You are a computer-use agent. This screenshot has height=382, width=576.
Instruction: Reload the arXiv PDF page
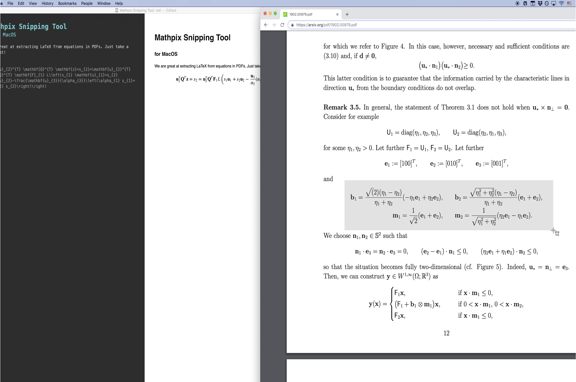point(282,25)
